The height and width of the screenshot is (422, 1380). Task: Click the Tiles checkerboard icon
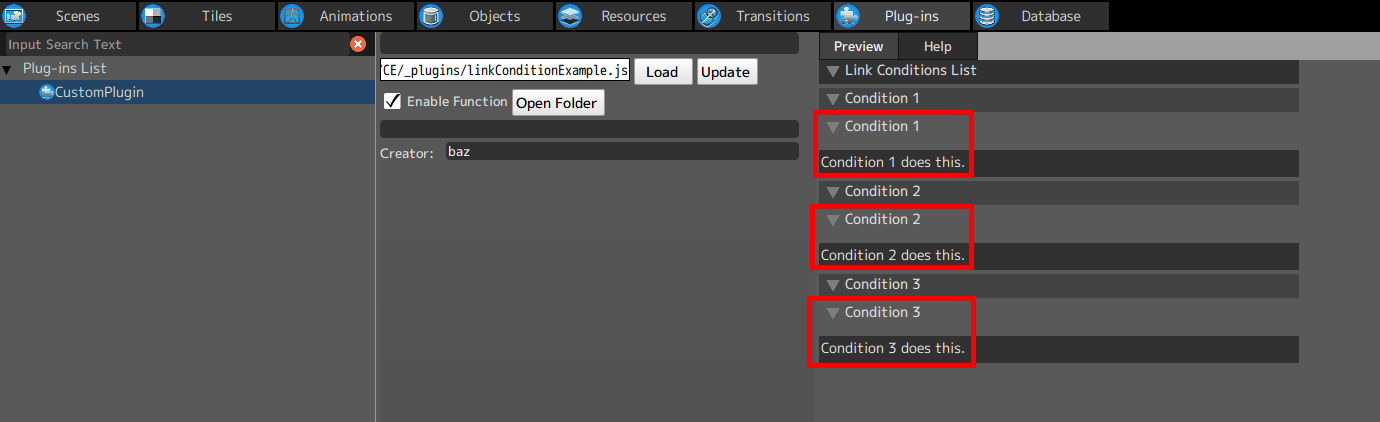pos(153,16)
